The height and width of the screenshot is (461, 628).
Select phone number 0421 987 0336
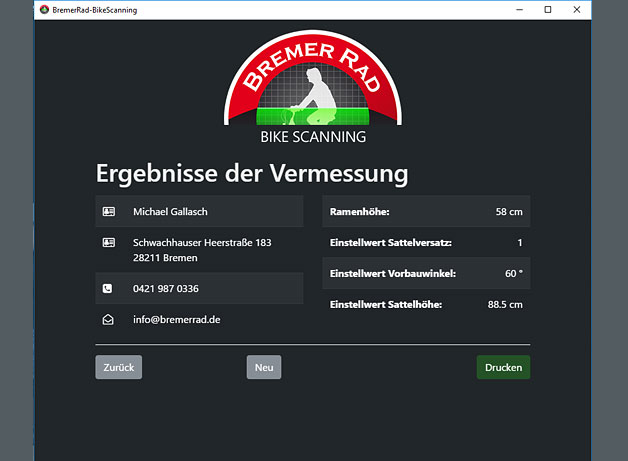point(166,288)
